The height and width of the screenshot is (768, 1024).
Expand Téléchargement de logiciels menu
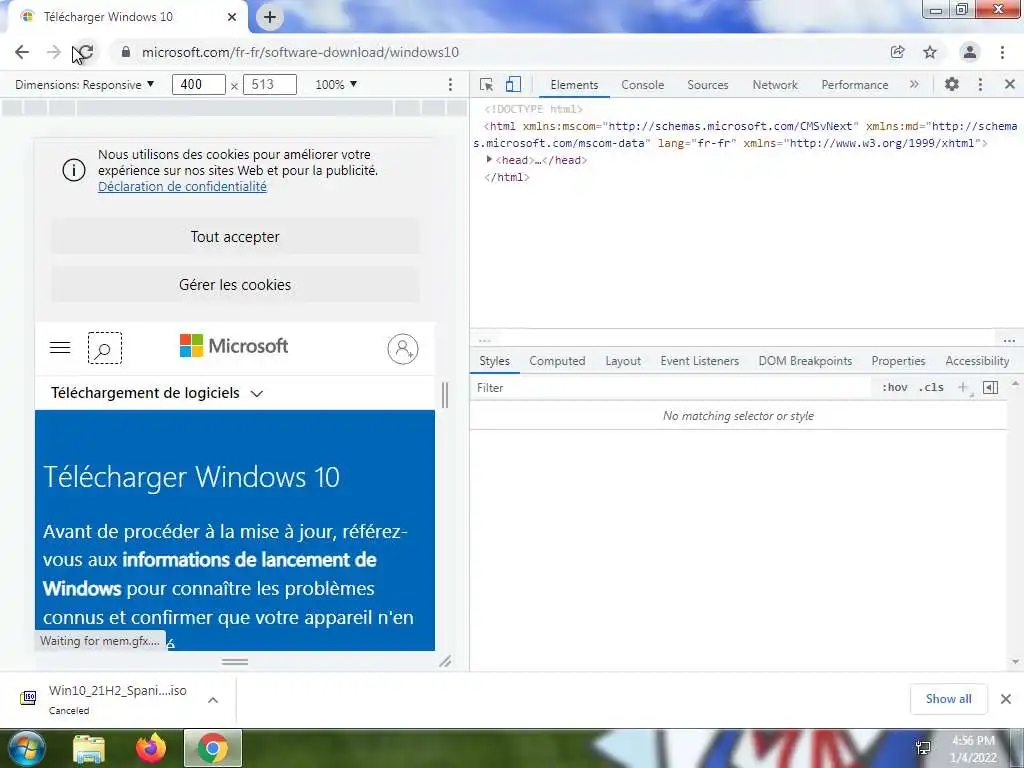(x=157, y=393)
